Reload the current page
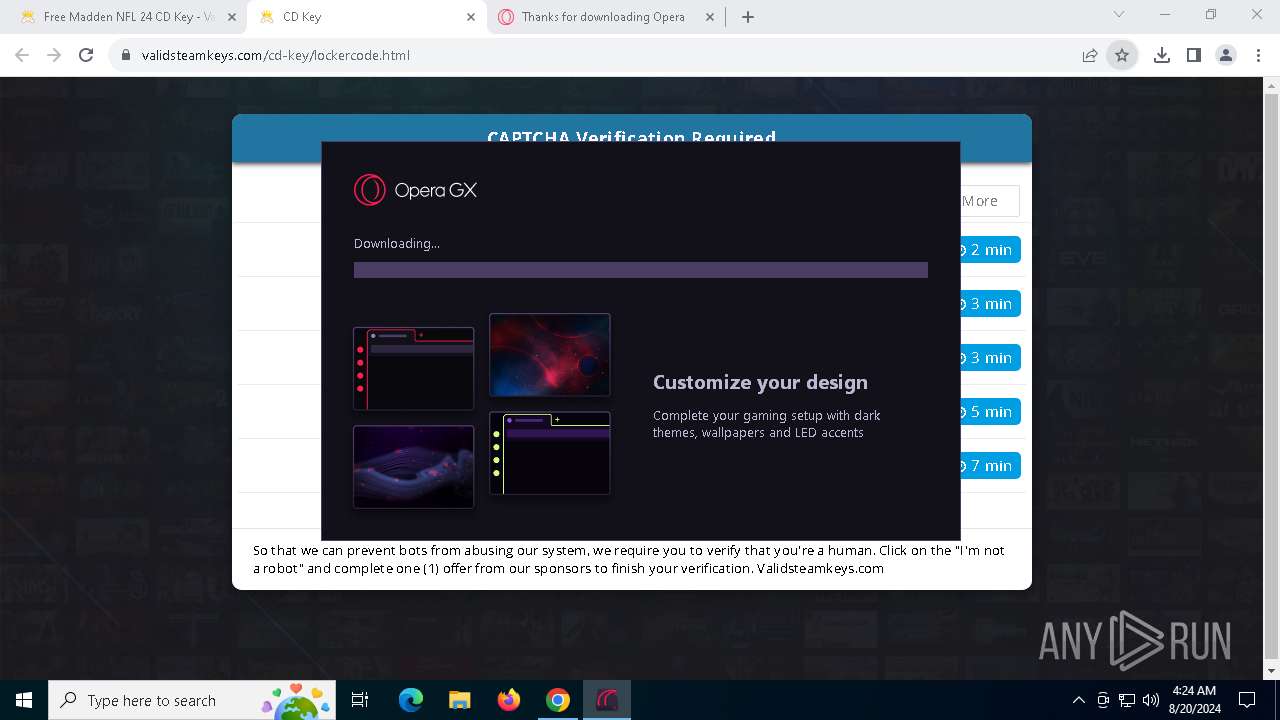The width and height of the screenshot is (1280, 720). pos(86,55)
